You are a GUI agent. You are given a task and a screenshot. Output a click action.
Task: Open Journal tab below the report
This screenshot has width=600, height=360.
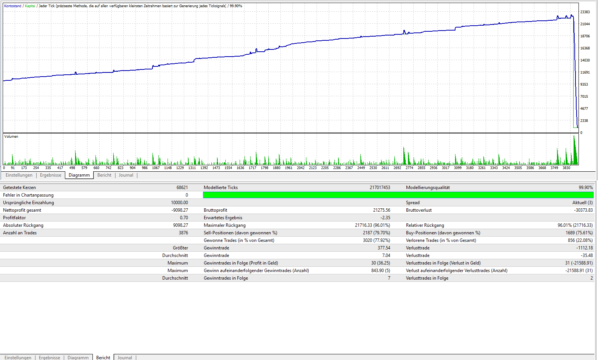click(125, 357)
